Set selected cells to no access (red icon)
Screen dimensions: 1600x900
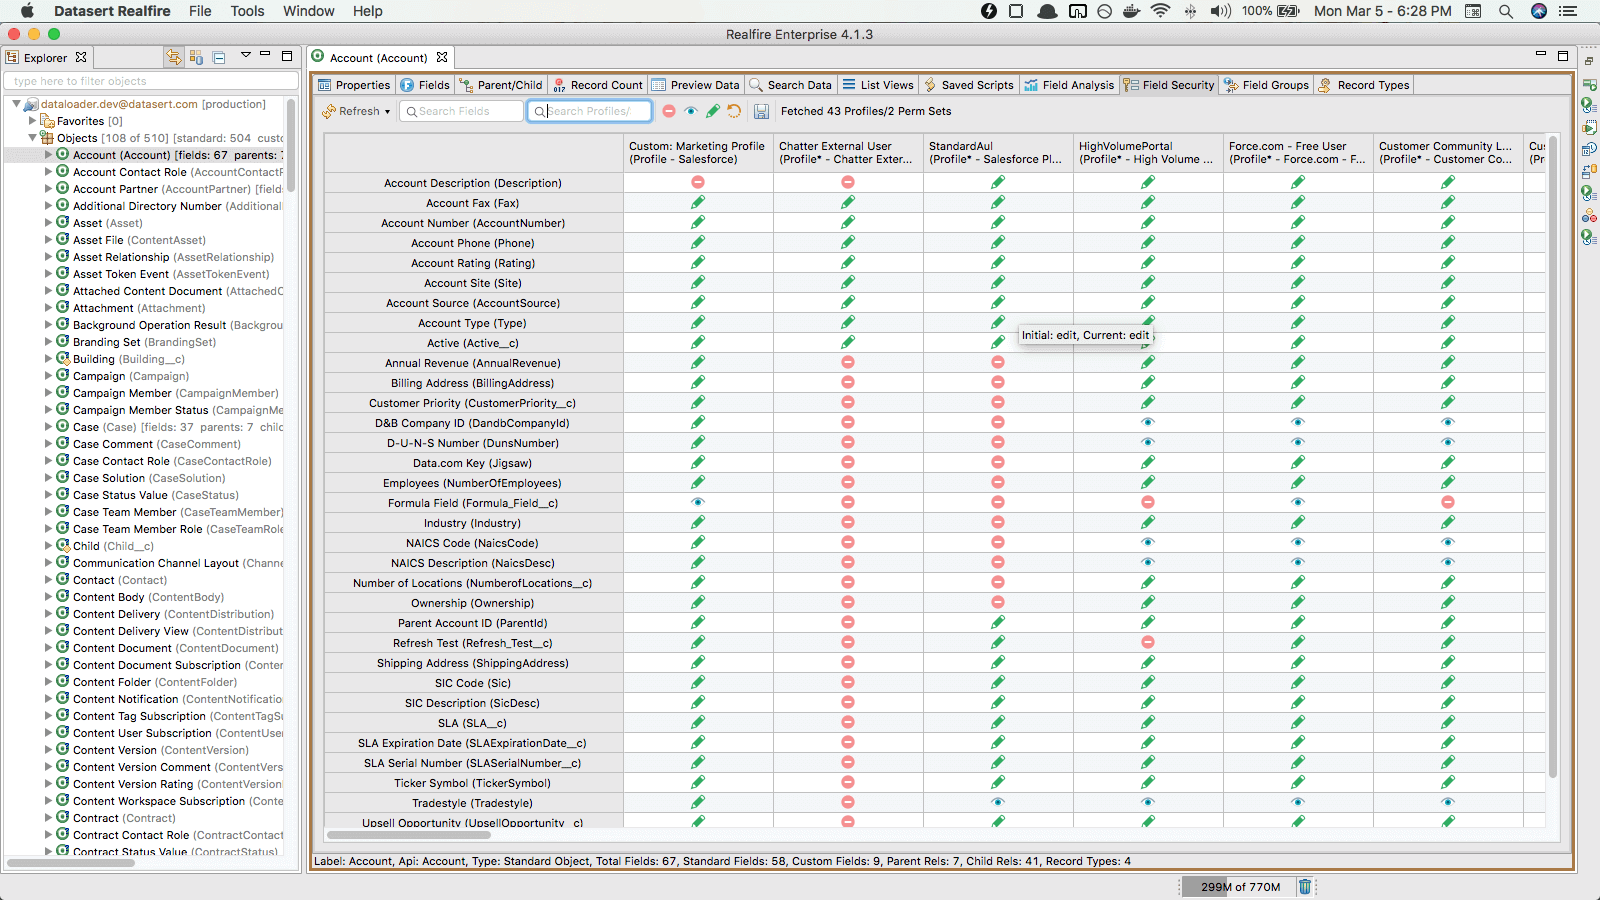click(x=669, y=111)
